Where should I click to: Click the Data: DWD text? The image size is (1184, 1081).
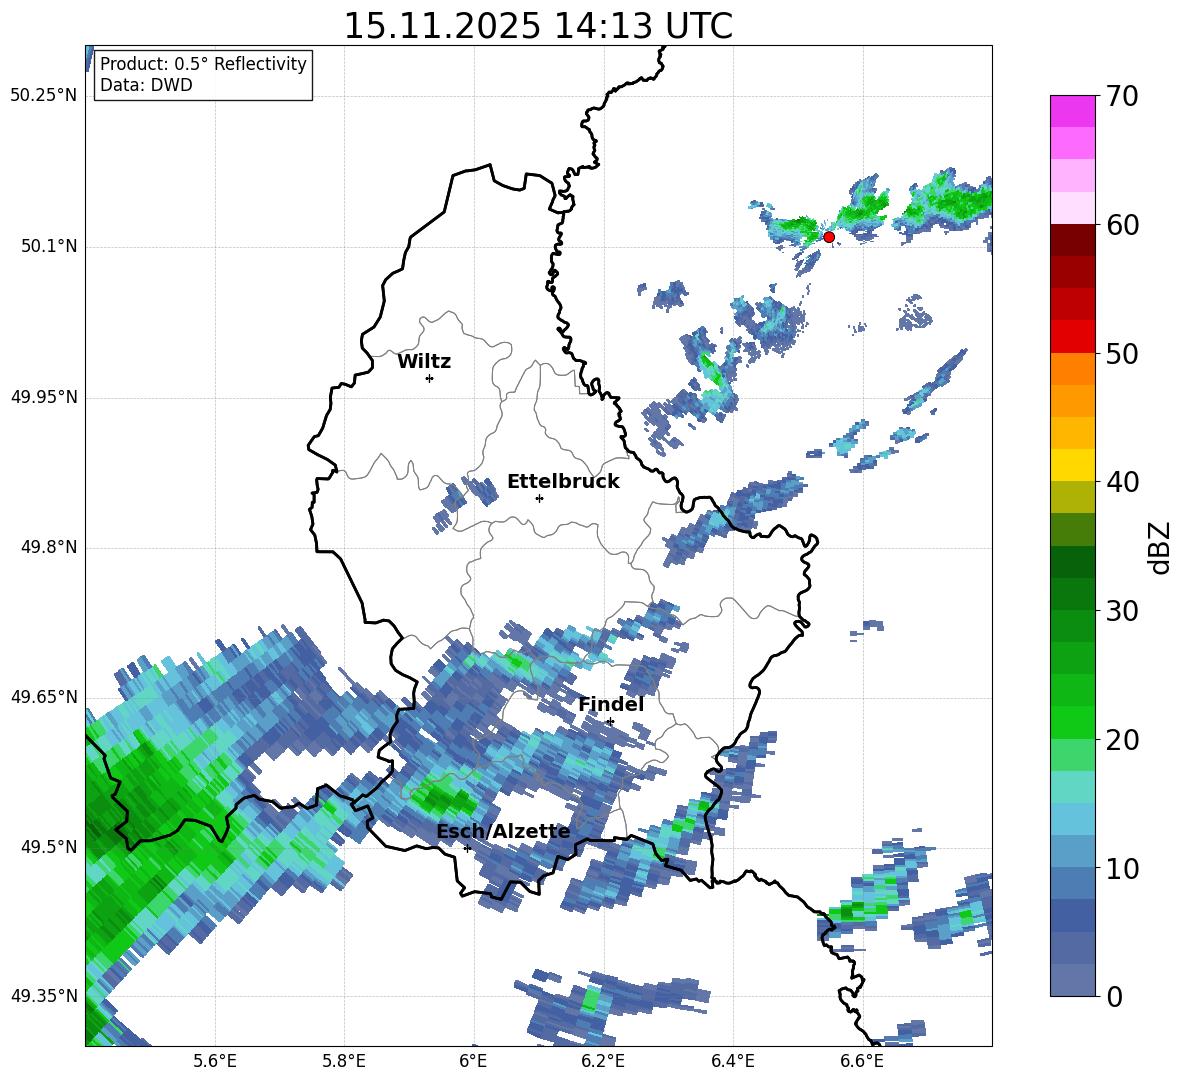(146, 85)
